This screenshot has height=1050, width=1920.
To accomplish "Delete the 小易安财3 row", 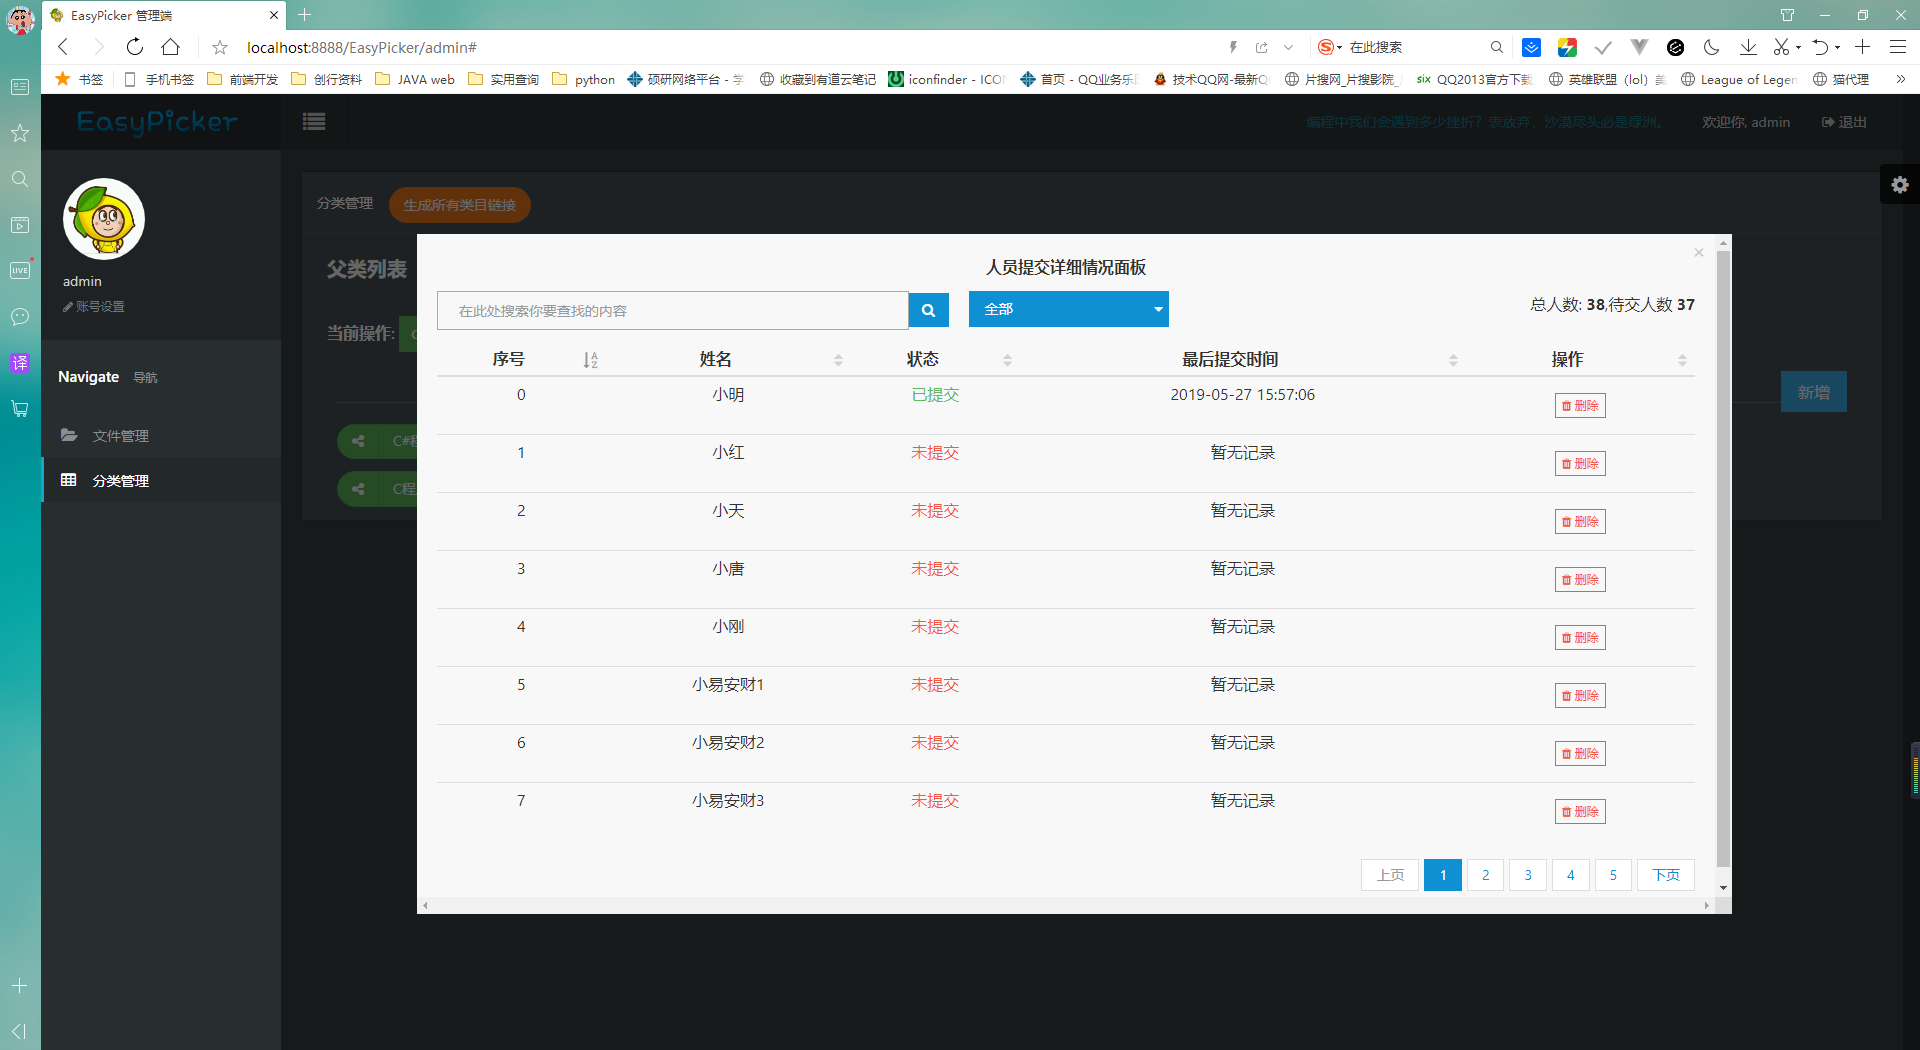I will point(1580,812).
